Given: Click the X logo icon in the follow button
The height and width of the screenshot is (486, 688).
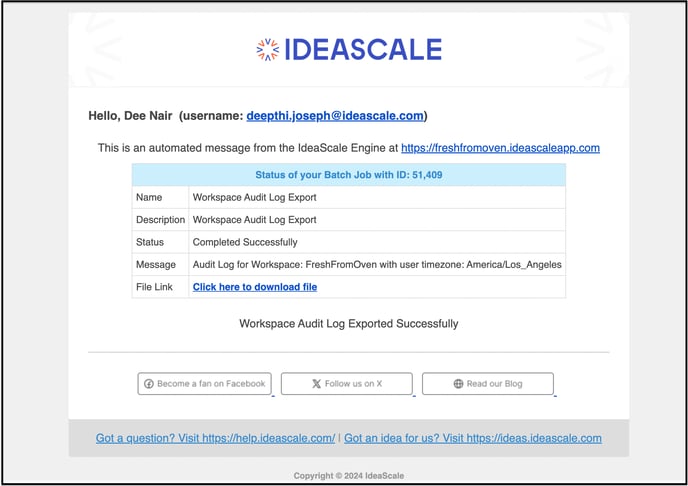Looking at the screenshot, I should pos(316,384).
